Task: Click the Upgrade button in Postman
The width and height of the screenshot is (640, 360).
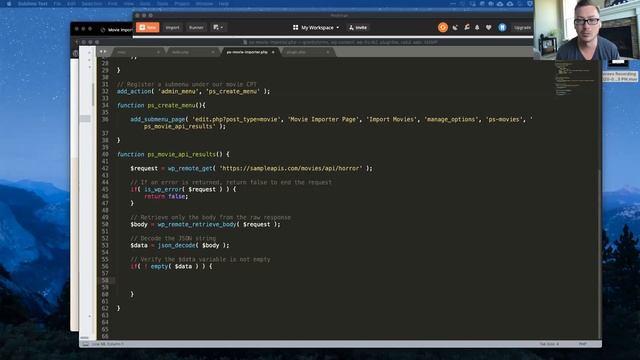Action: tap(522, 27)
